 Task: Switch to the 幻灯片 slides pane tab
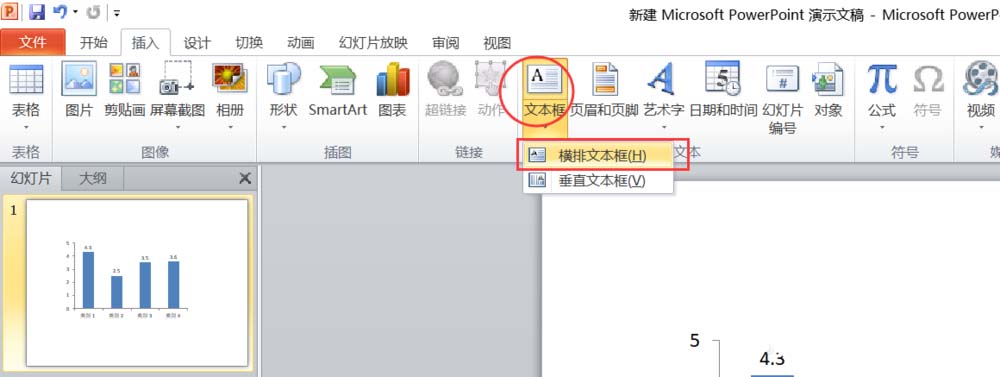pos(31,179)
